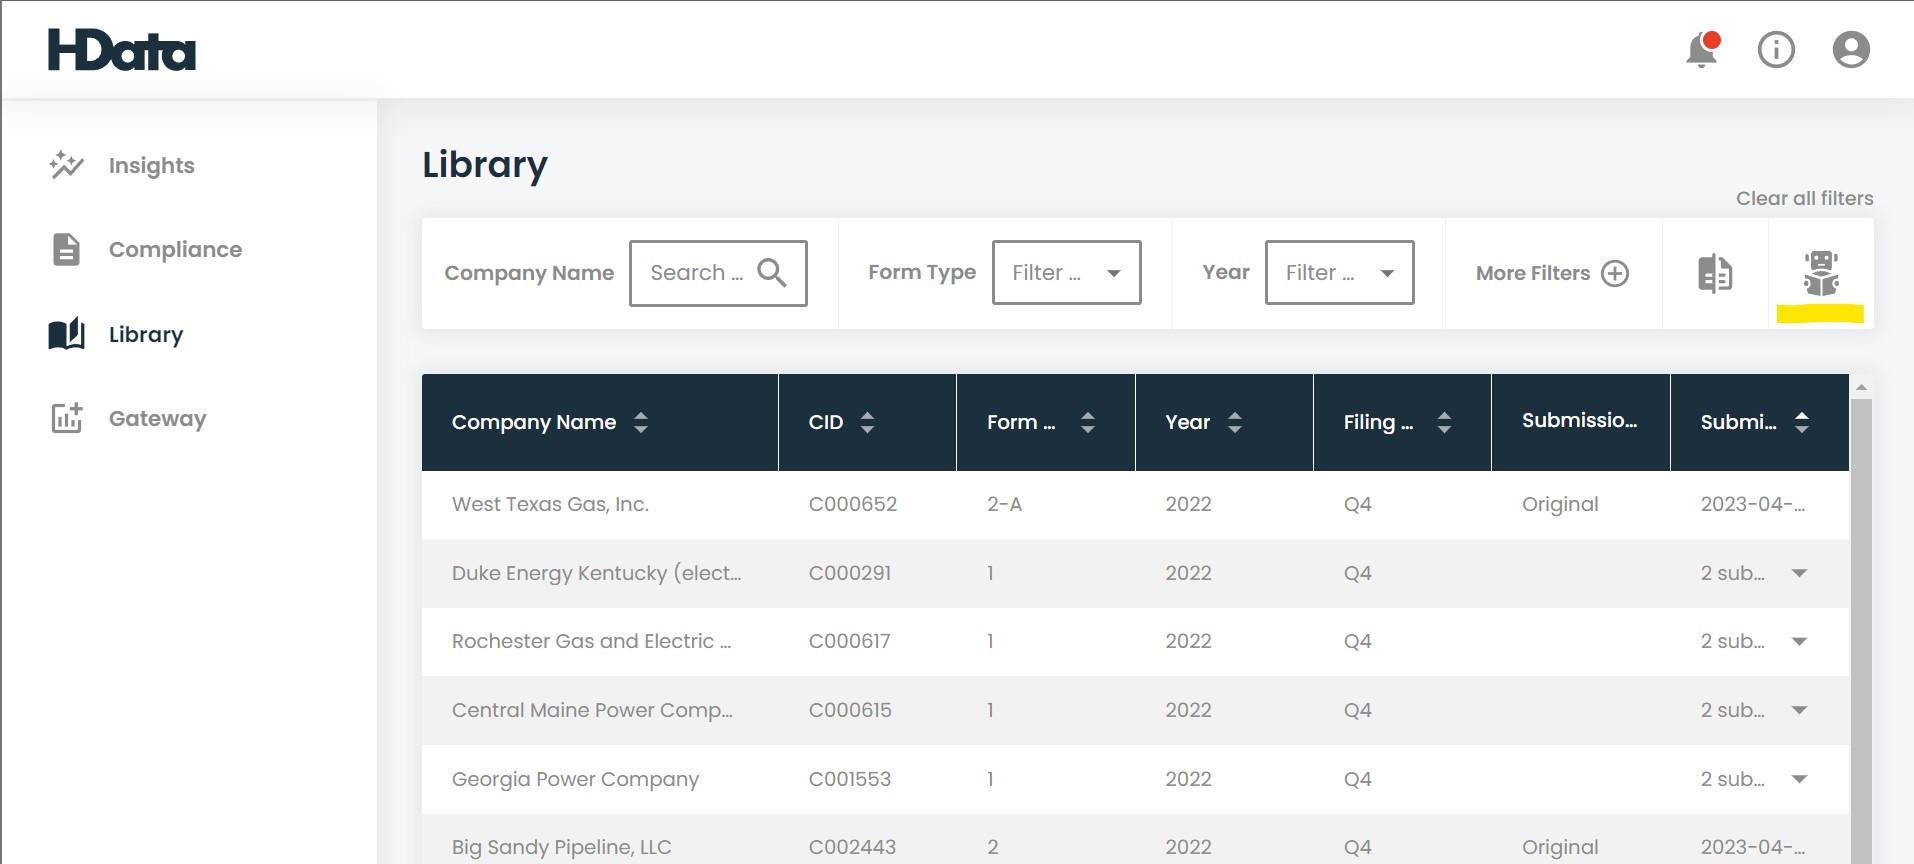Expand Duke Energy Kentucky submissions
Image resolution: width=1914 pixels, height=864 pixels.
tap(1799, 573)
